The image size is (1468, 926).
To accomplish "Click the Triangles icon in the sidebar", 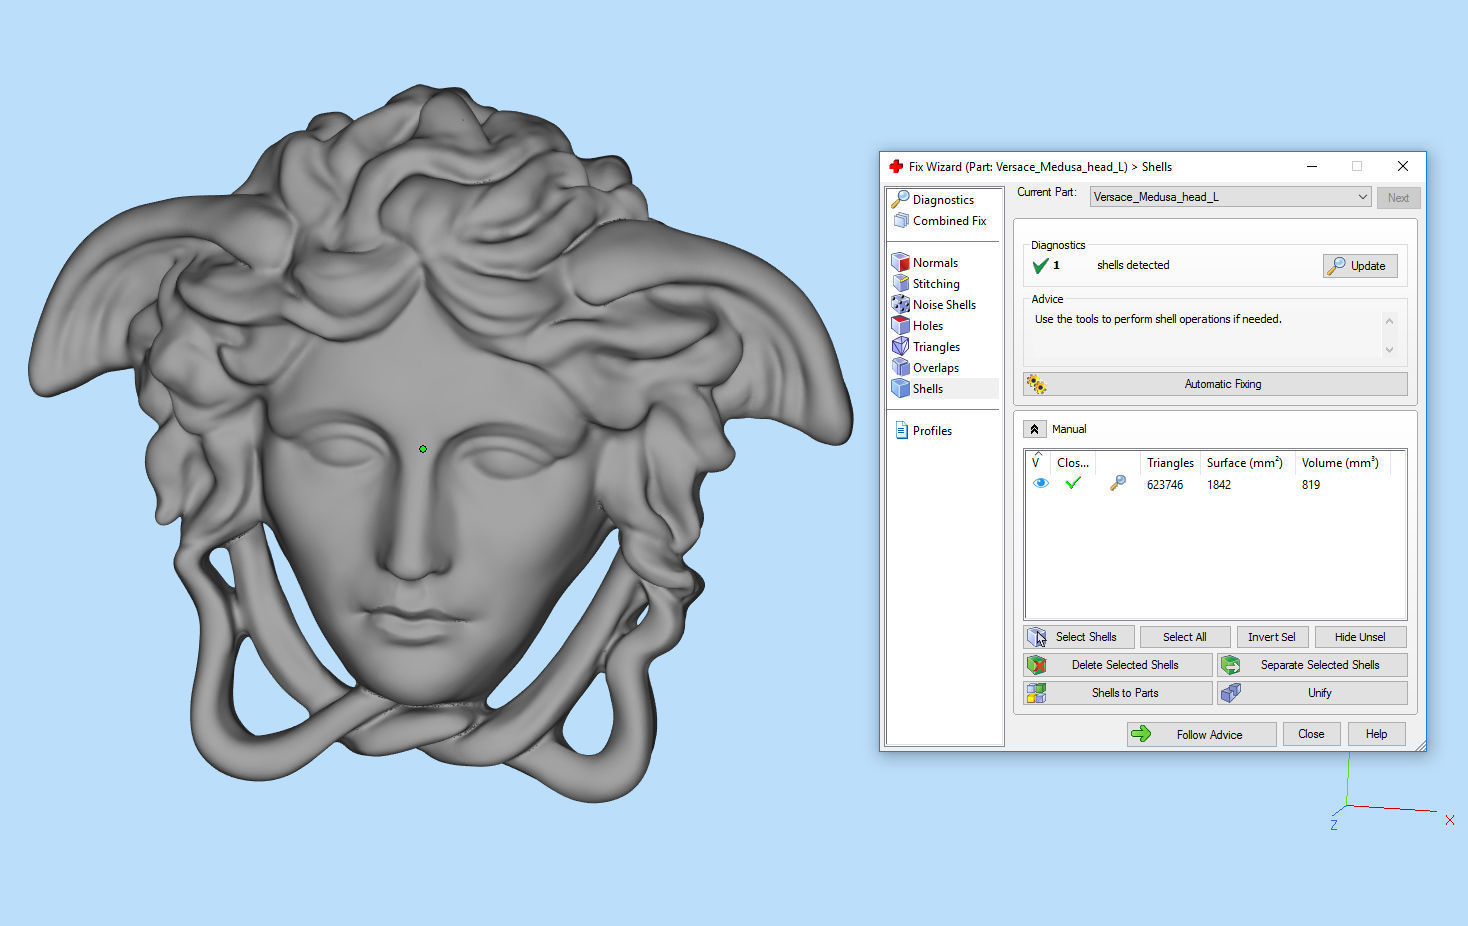I will click(900, 346).
